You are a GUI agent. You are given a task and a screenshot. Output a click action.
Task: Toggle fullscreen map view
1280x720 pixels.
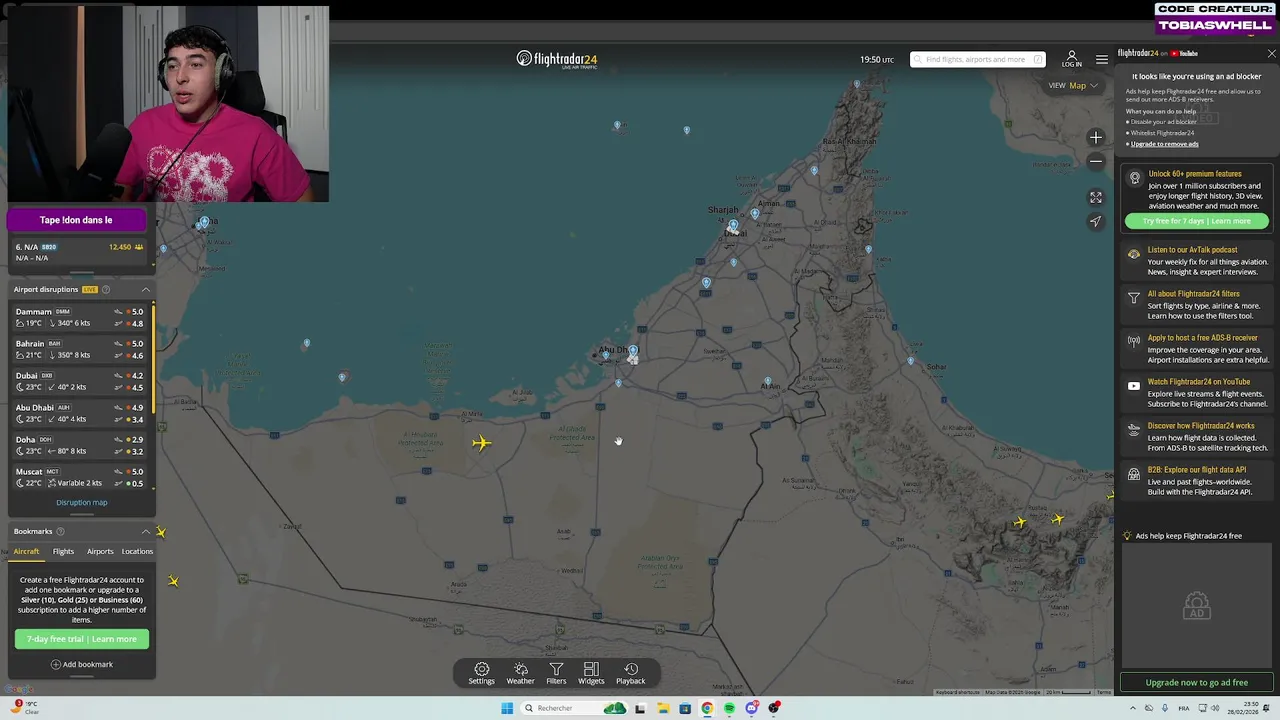point(1096,198)
